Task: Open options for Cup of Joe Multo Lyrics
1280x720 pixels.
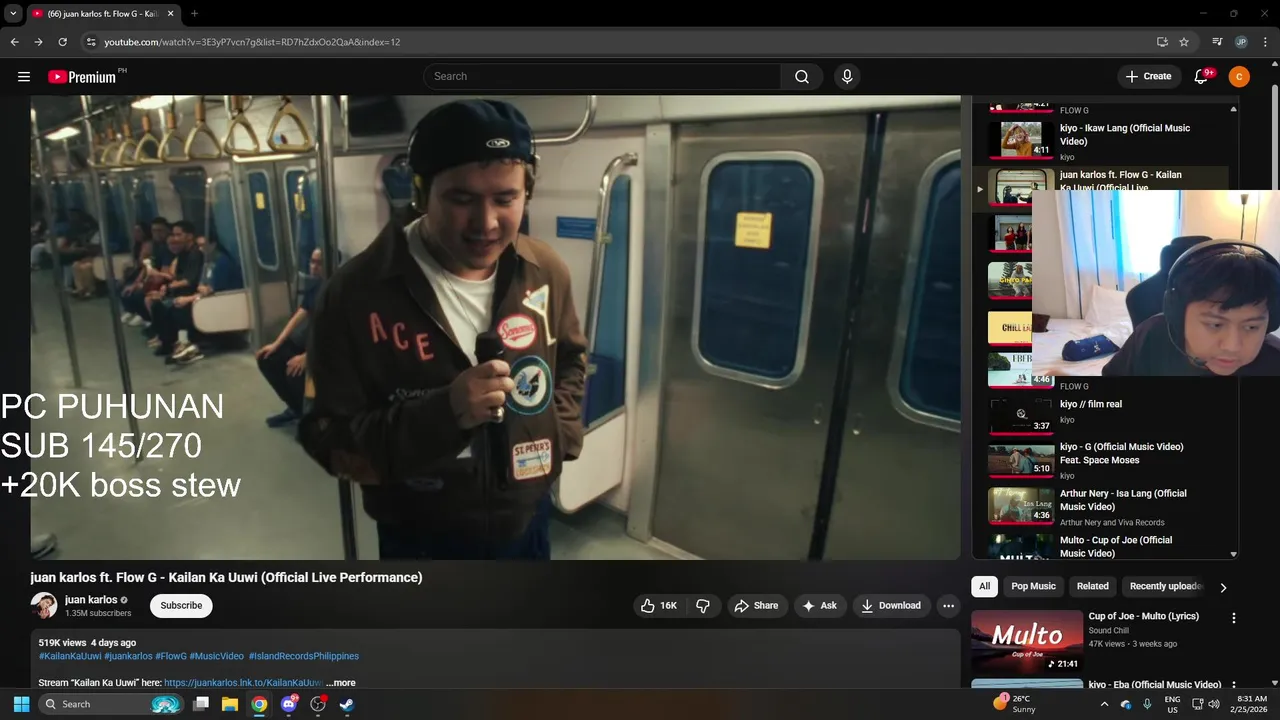Action: click(1234, 618)
